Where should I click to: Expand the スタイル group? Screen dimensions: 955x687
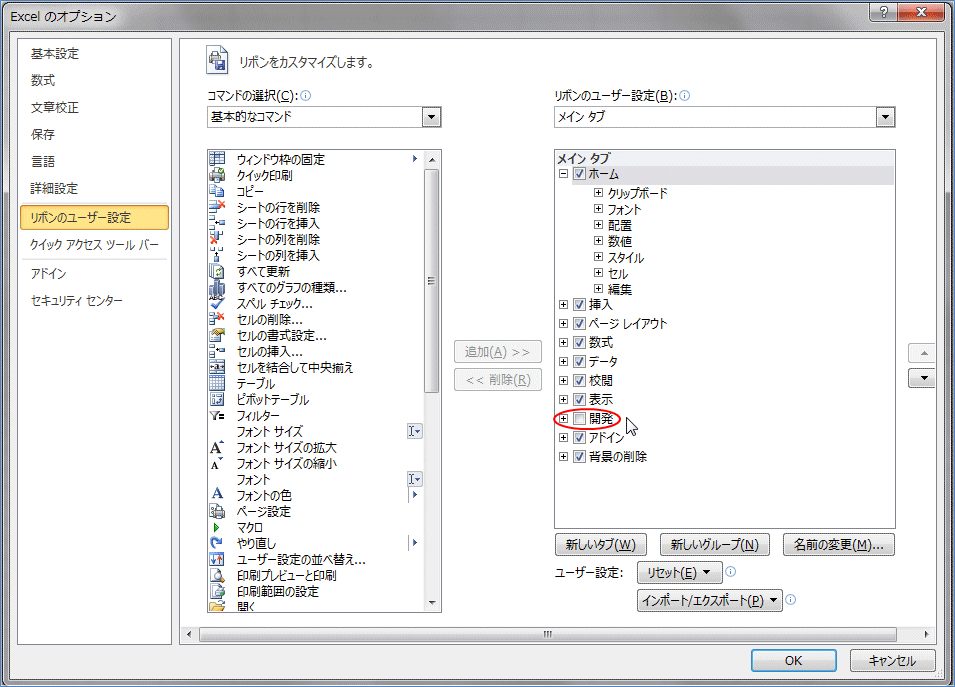click(x=598, y=257)
